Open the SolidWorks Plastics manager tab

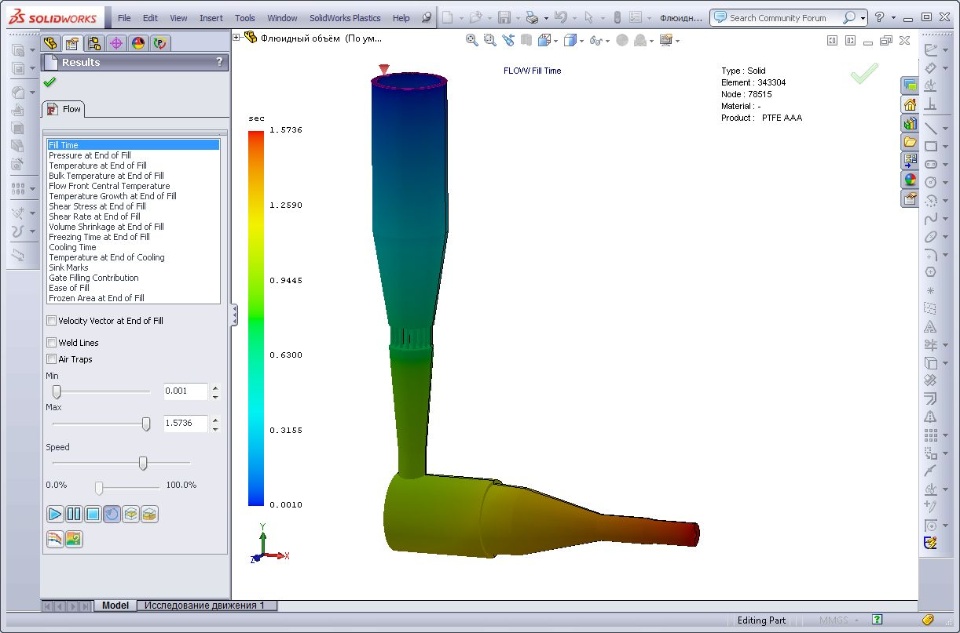tap(160, 43)
